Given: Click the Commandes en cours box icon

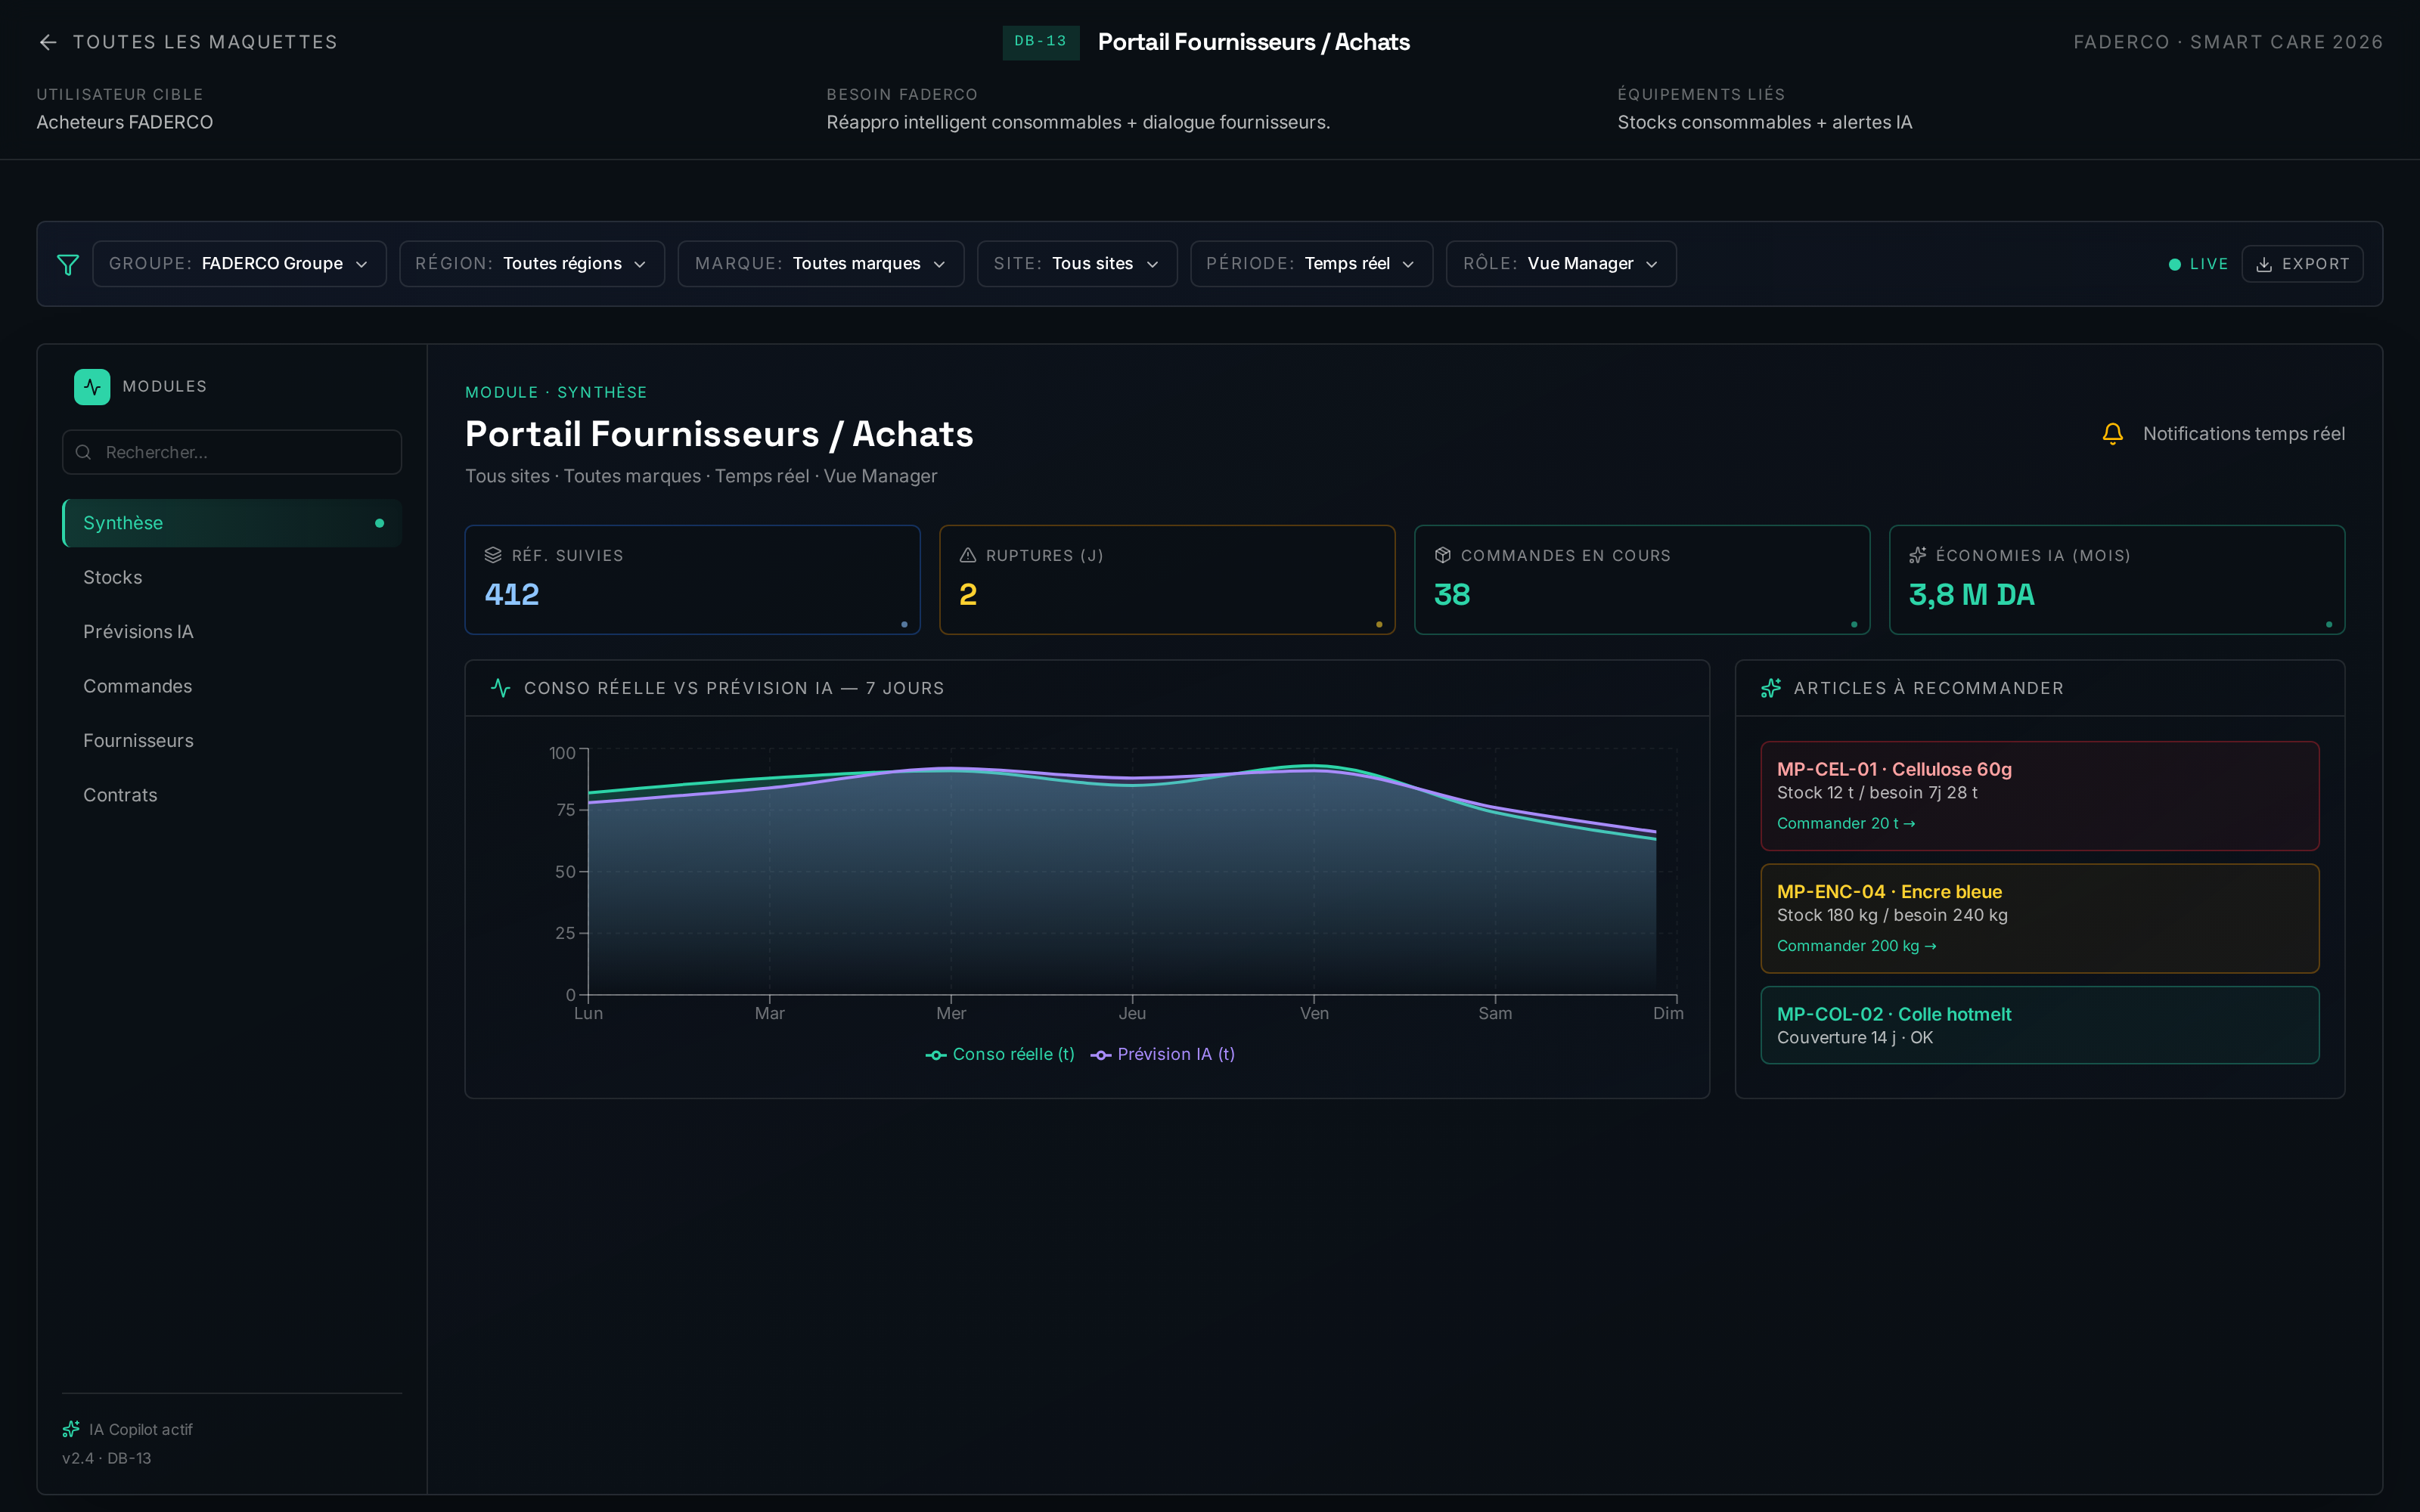Looking at the screenshot, I should [x=1442, y=555].
